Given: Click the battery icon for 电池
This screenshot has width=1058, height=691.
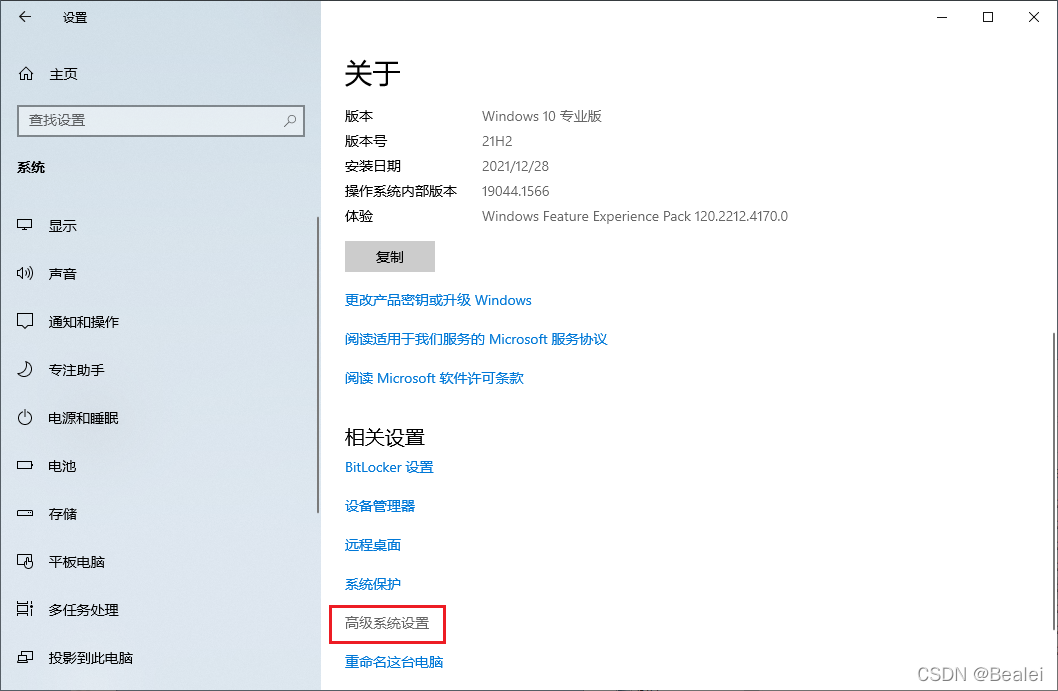Looking at the screenshot, I should pos(25,465).
